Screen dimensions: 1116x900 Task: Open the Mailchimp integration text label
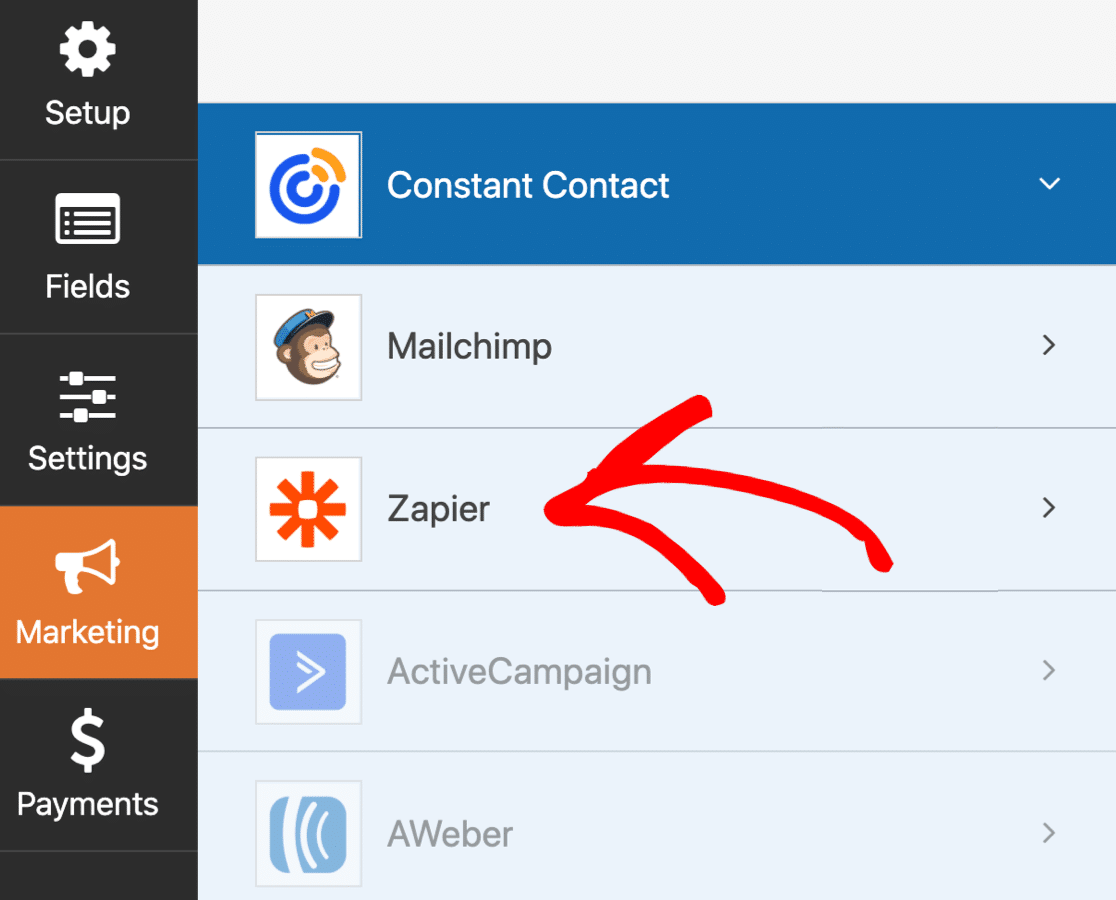[469, 347]
